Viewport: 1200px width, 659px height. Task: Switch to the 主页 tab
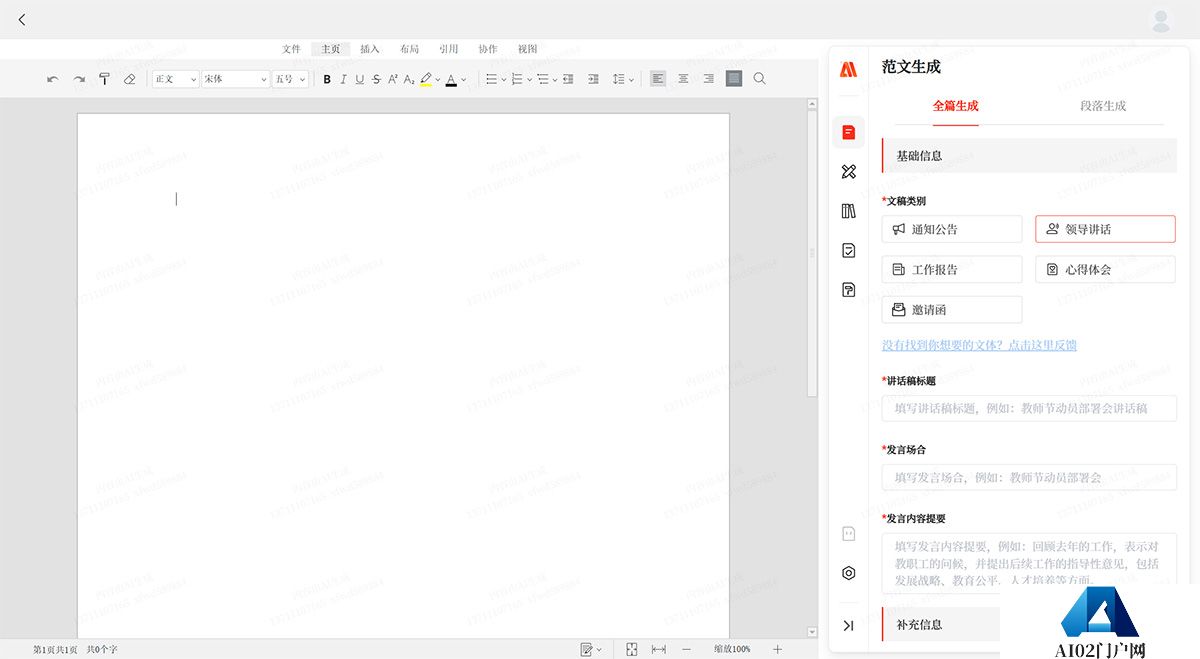point(330,49)
